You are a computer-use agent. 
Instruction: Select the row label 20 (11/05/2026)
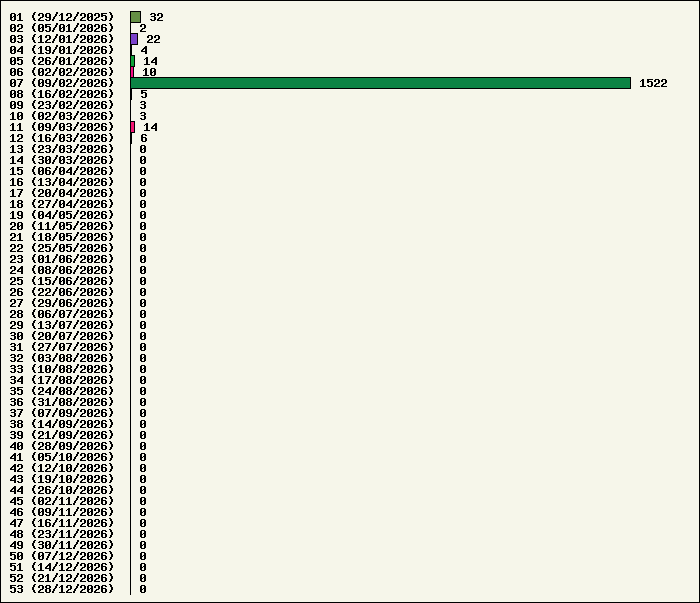click(62, 227)
